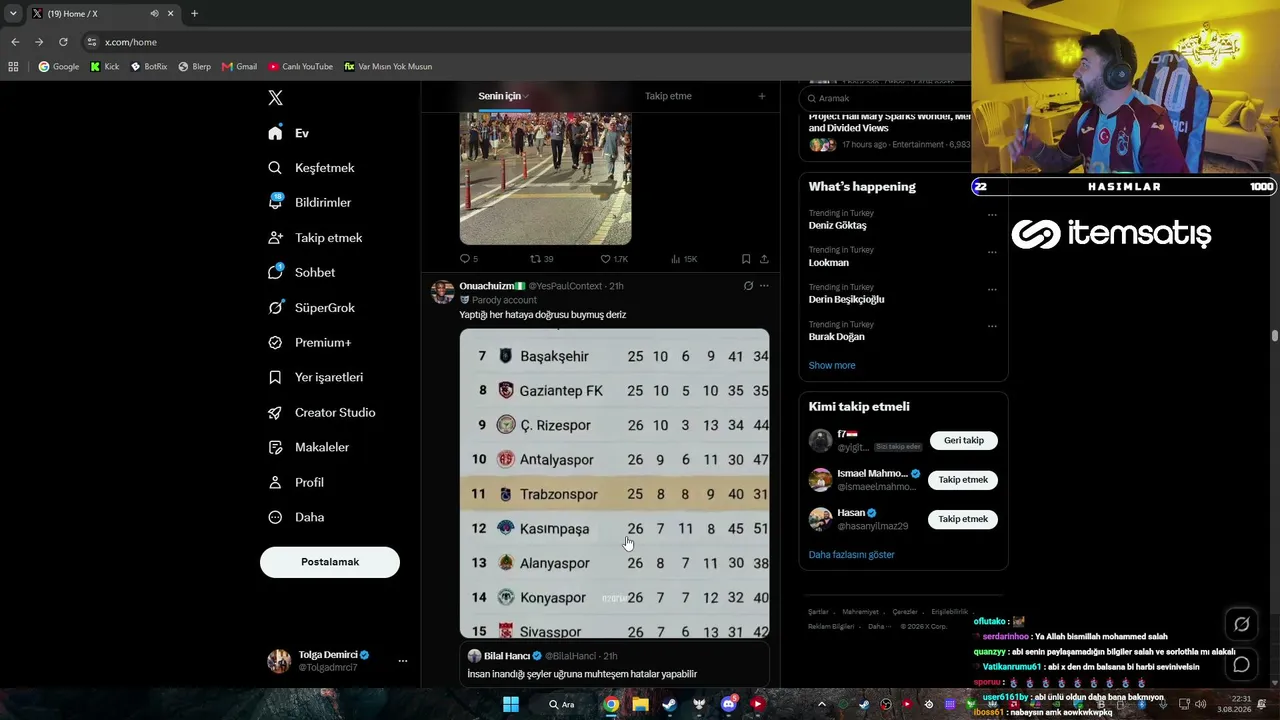Image resolution: width=1280 pixels, height=720 pixels.
Task: Open more options for Deniz Göktaş trend
Action: [x=992, y=215]
